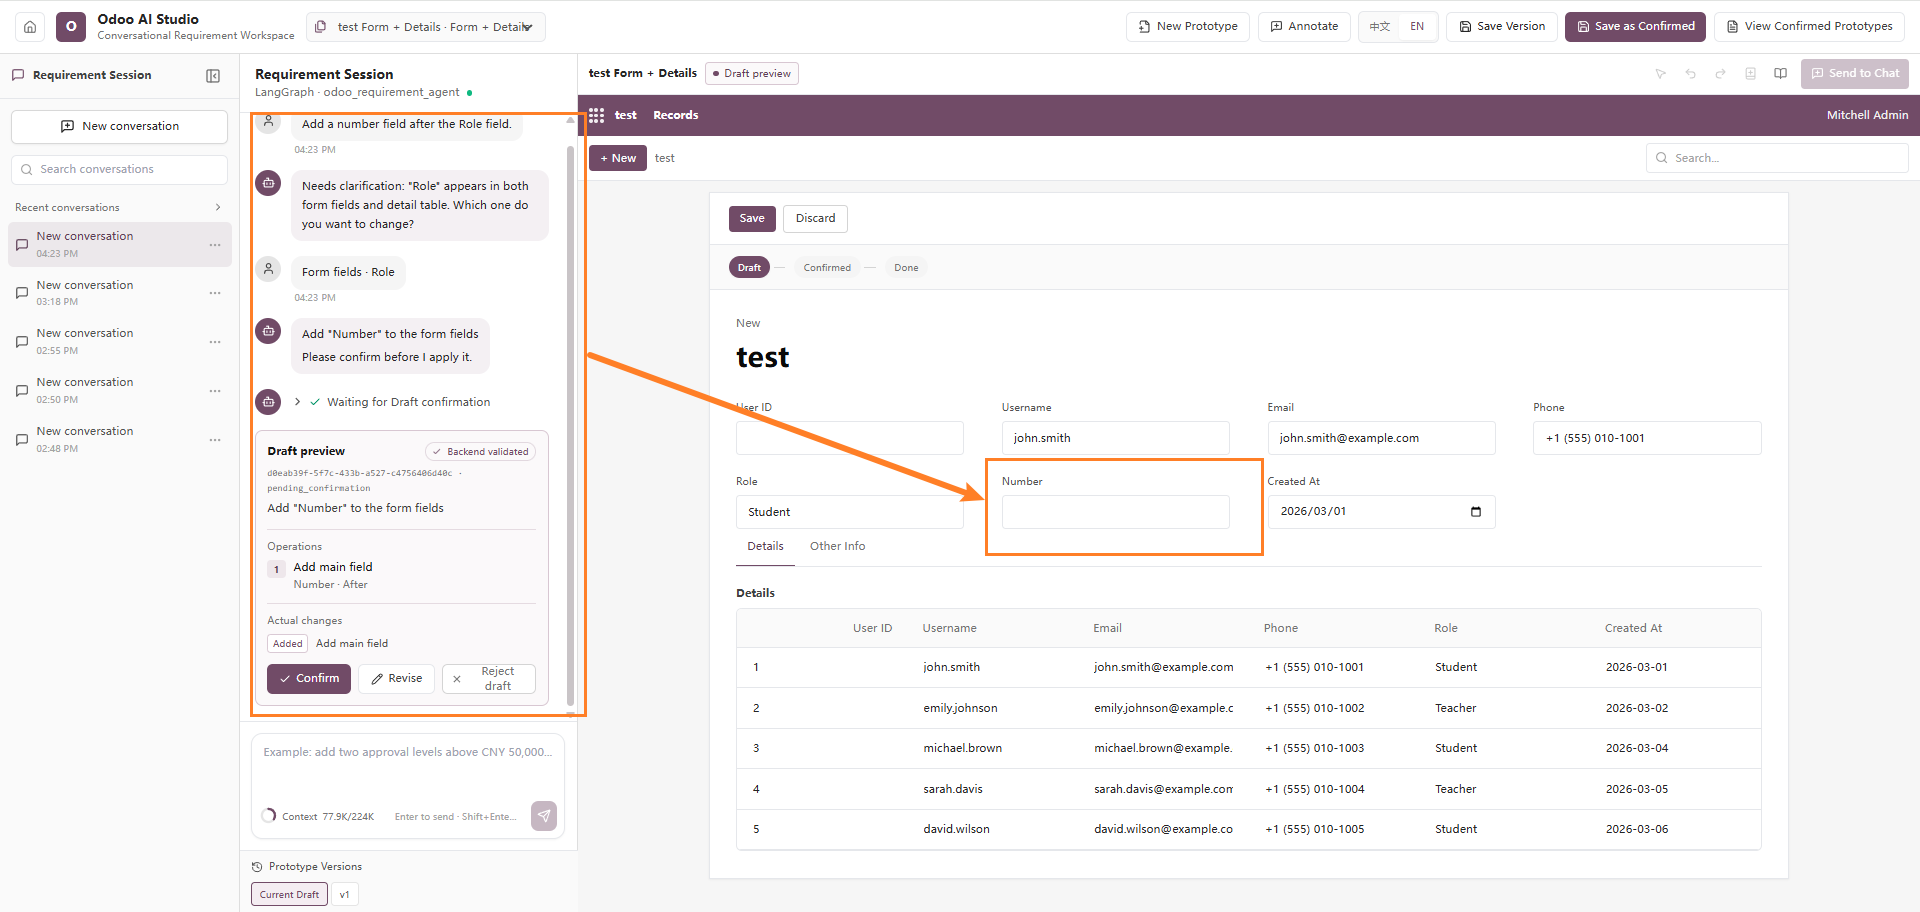Click the user avatar beside 'Form fields · Role'
The image size is (1920, 912).
pyautogui.click(x=268, y=269)
